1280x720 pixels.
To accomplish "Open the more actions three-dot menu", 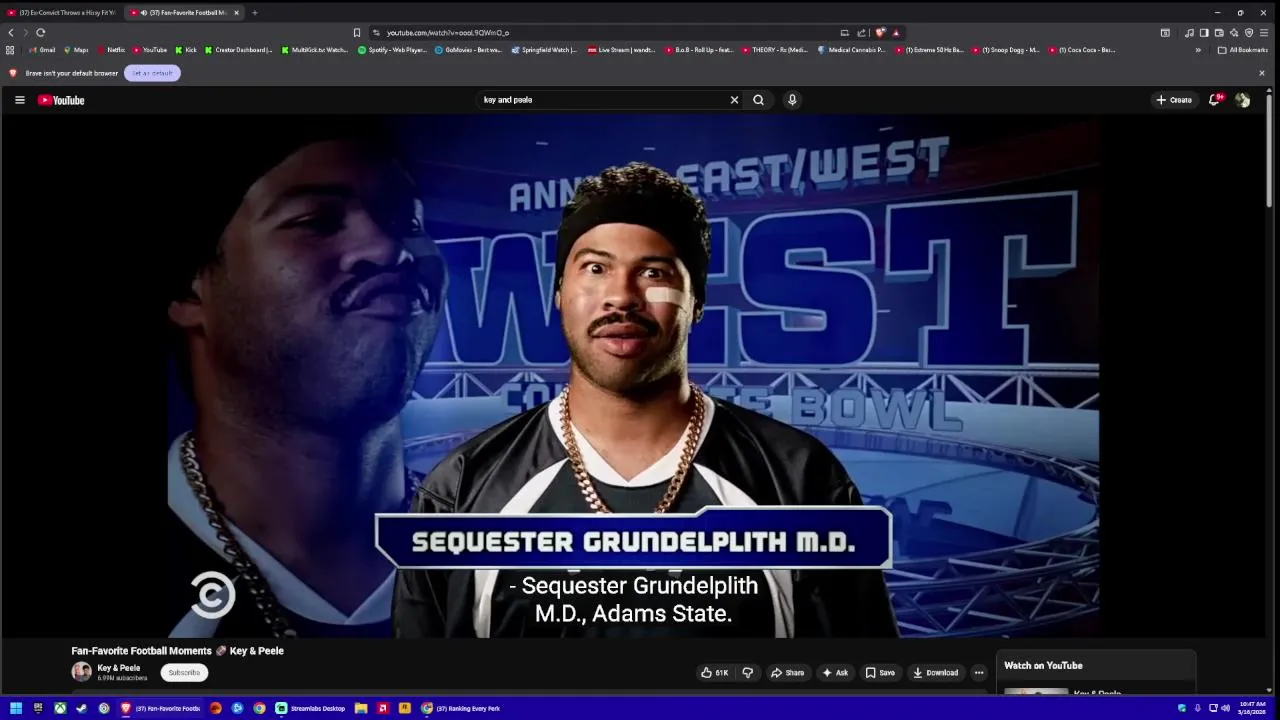I will (979, 673).
